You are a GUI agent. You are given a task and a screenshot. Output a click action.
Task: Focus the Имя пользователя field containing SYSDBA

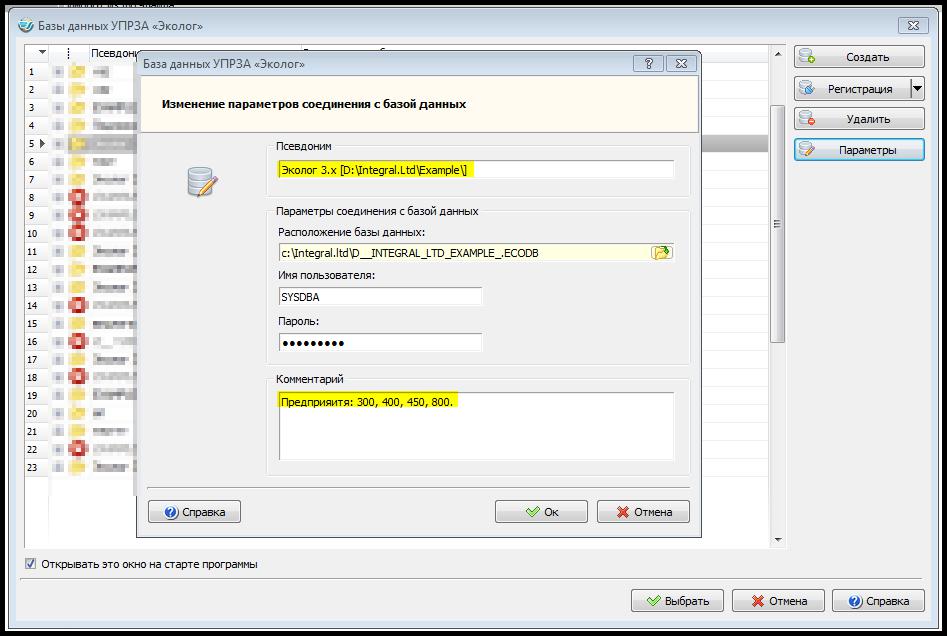380,297
